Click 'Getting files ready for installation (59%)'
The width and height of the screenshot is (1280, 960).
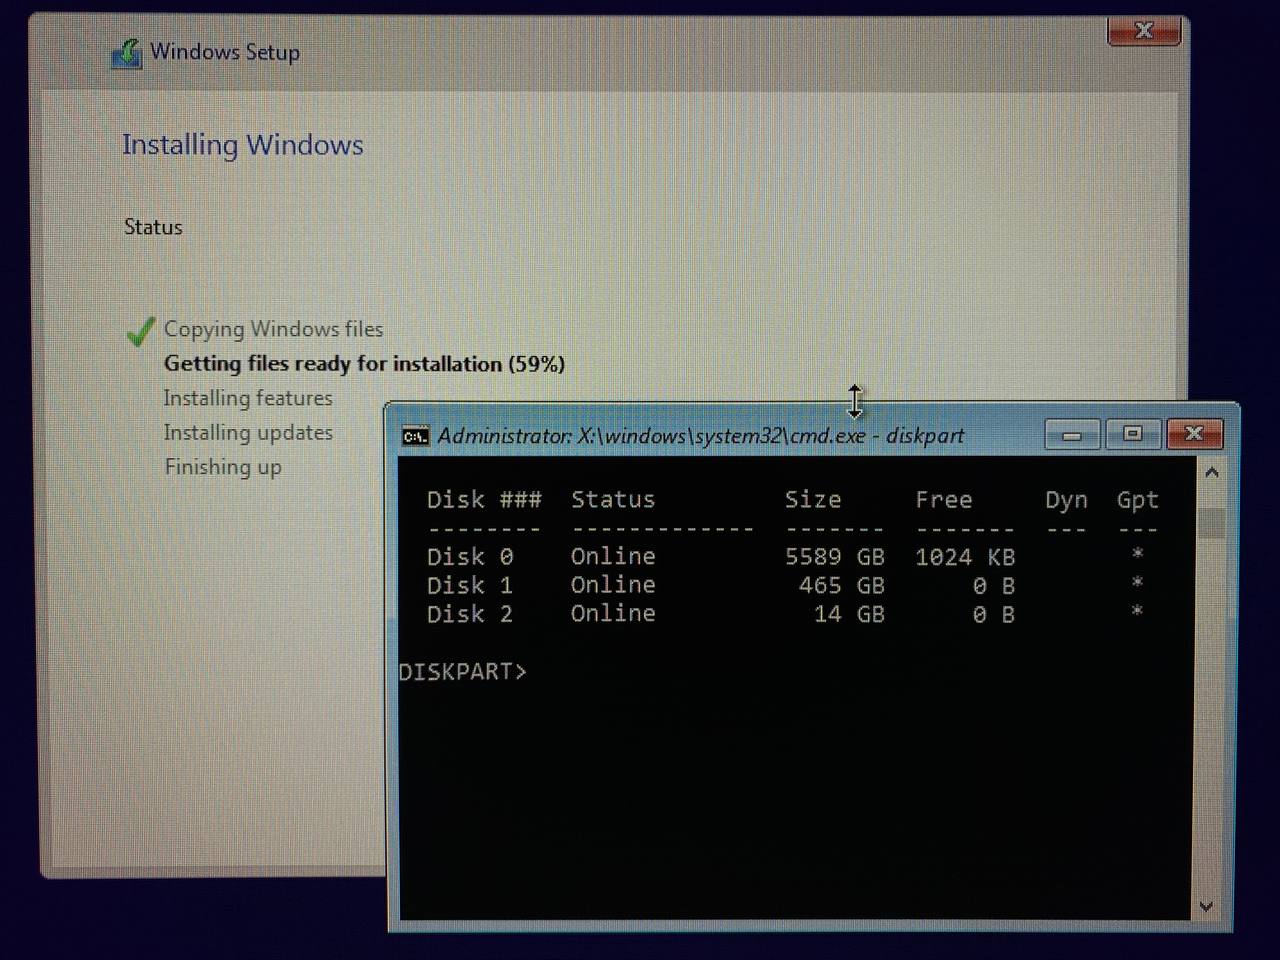coord(364,364)
